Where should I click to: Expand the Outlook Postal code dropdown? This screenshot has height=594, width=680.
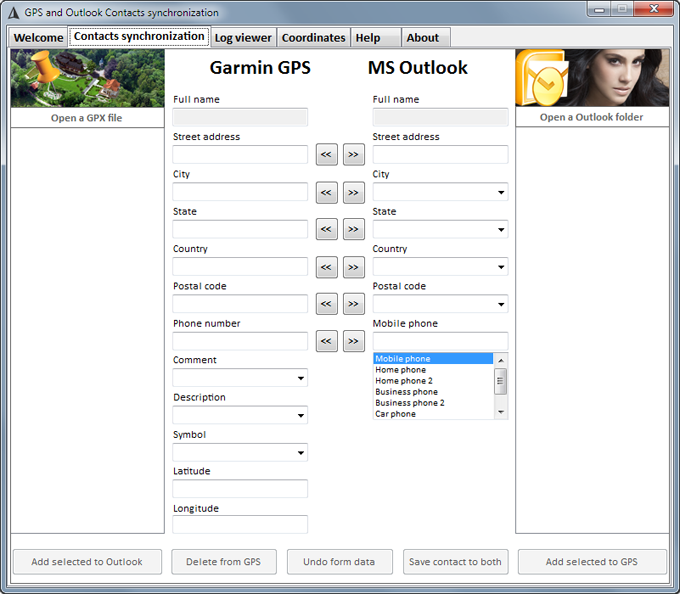(501, 304)
